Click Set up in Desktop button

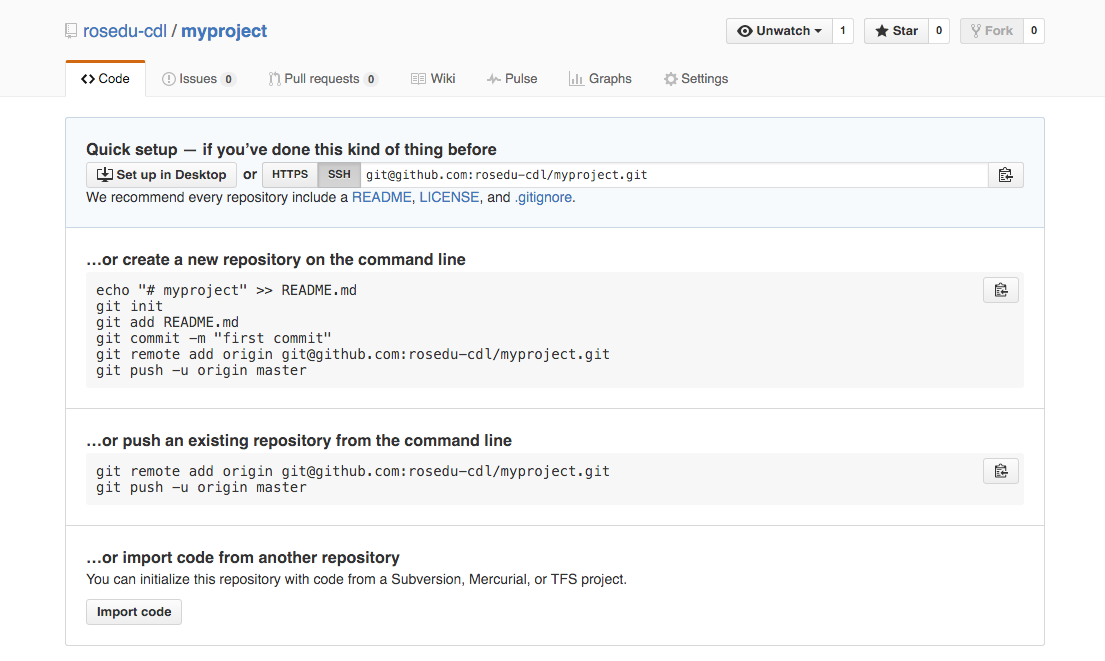161,175
